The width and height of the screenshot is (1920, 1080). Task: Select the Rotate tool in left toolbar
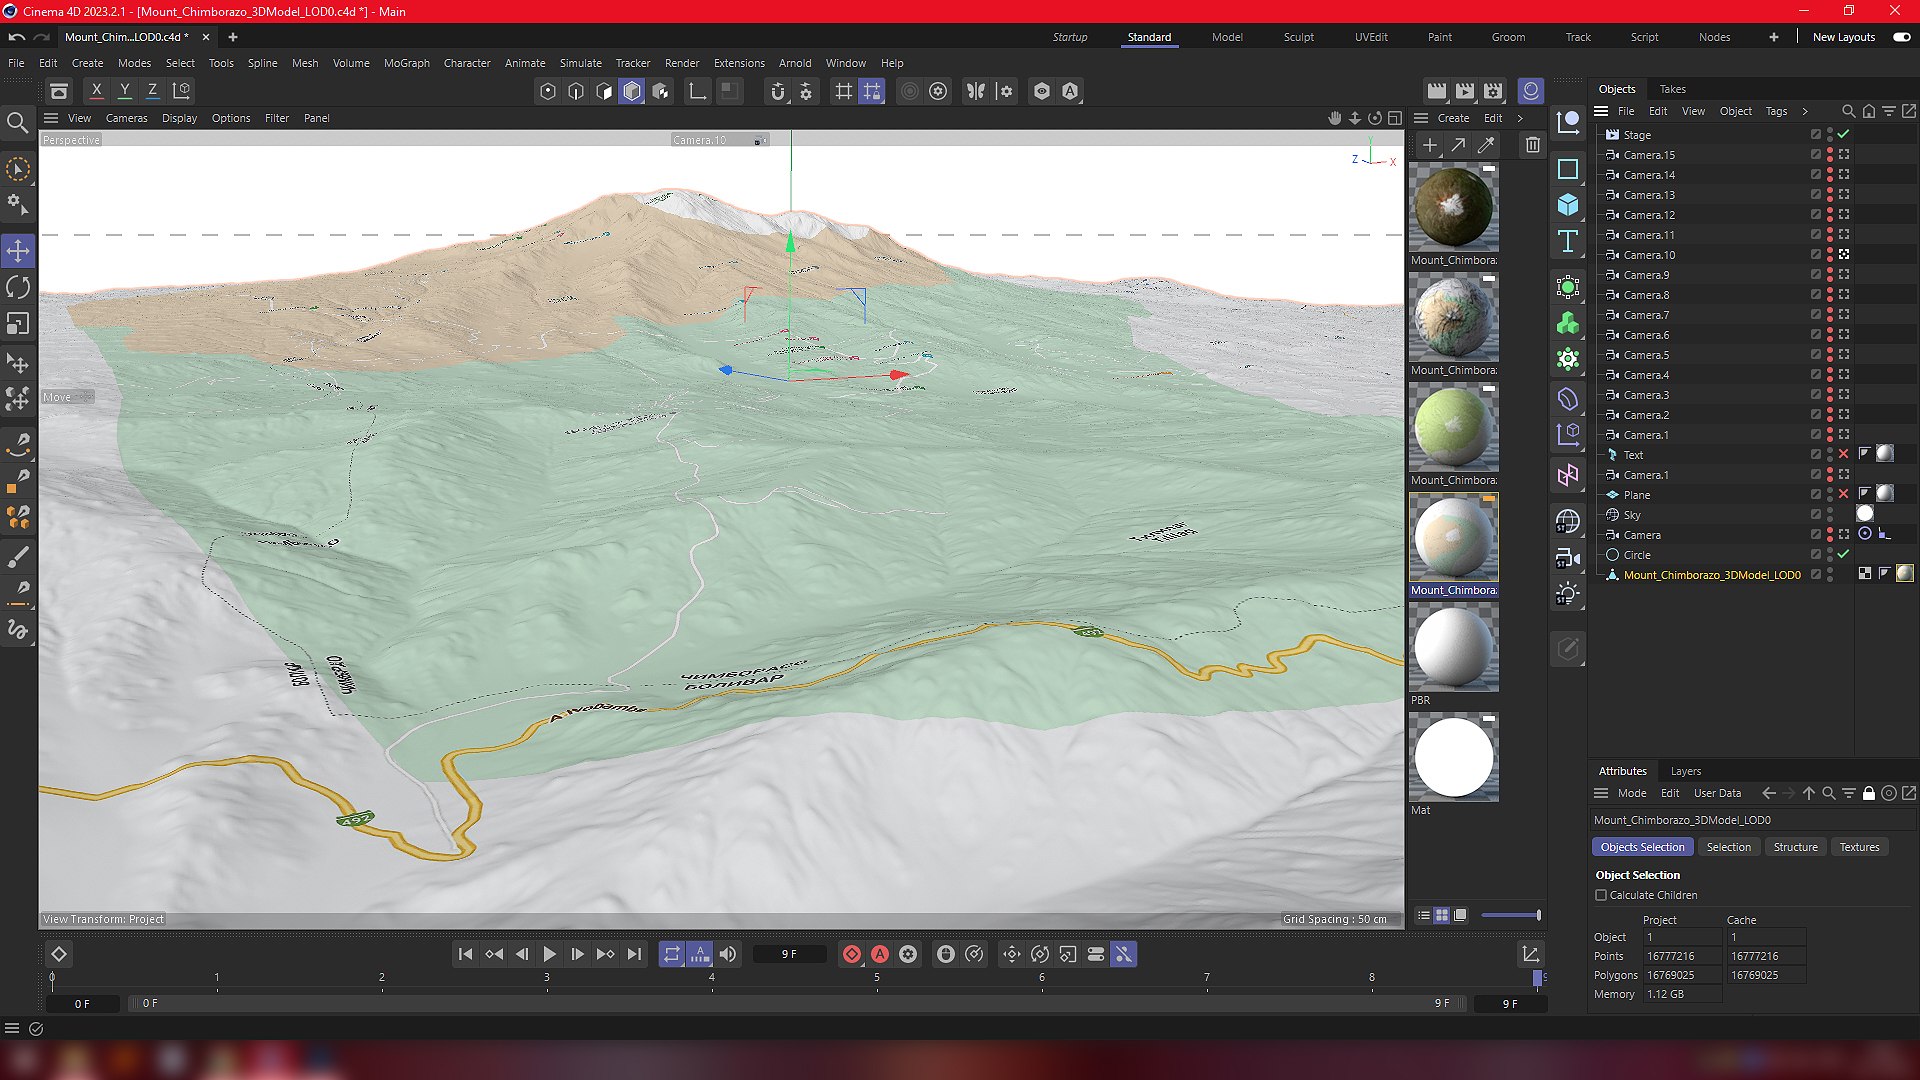[18, 287]
